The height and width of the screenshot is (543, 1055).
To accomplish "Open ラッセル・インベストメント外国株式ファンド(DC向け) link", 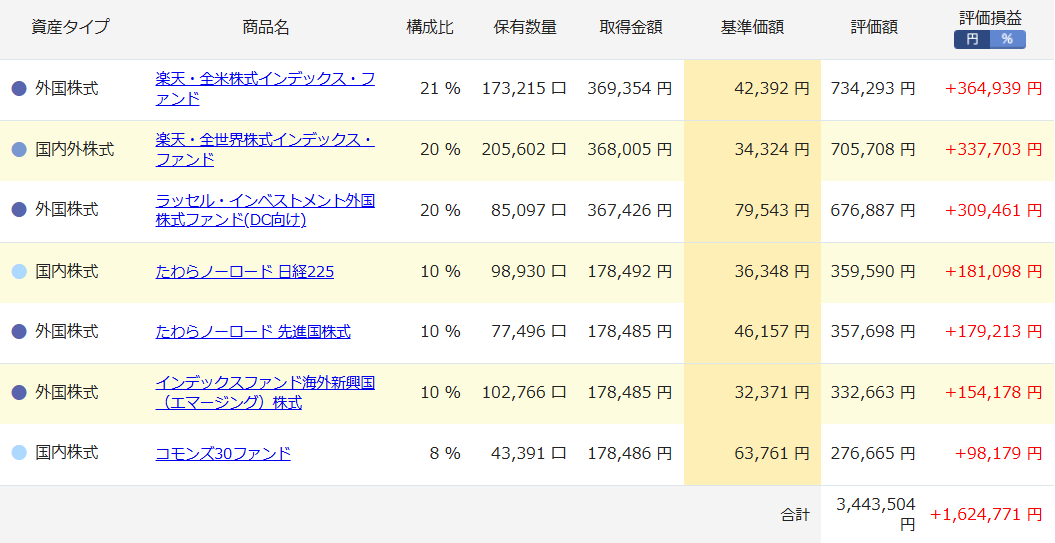I will coord(265,210).
